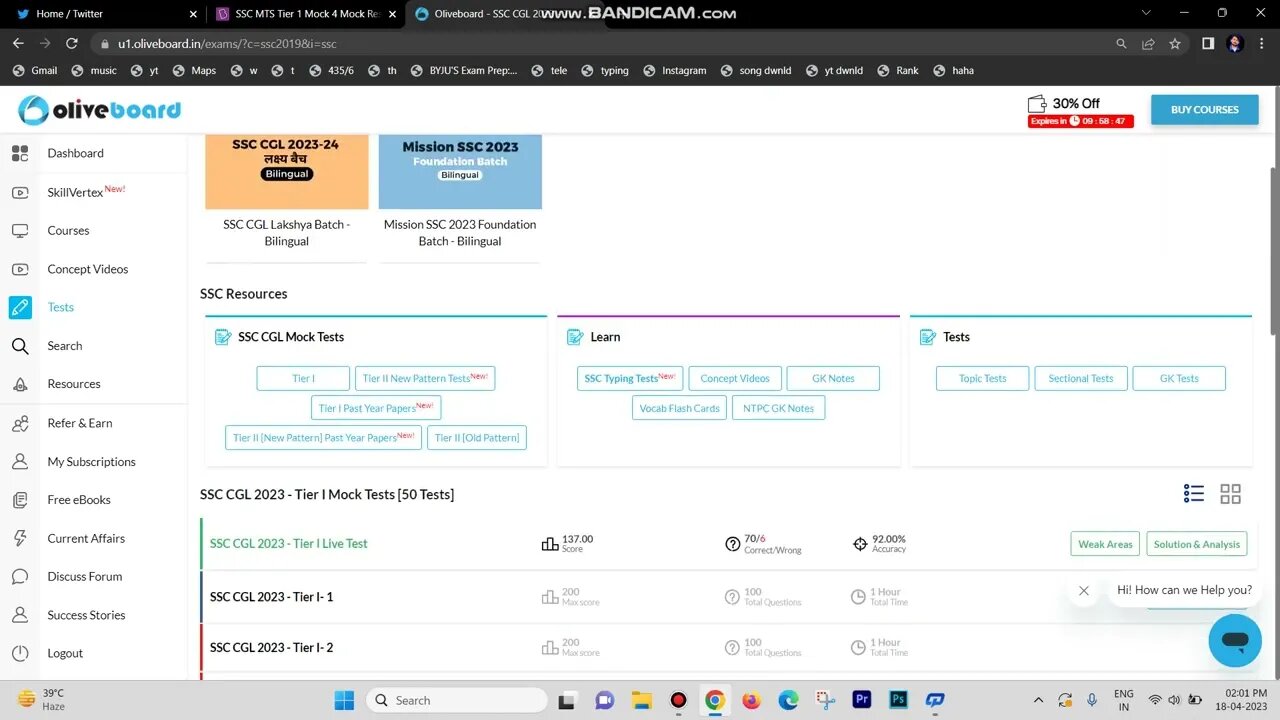
Task: Click the weather widget 39°C Haze
Action: click(42, 699)
